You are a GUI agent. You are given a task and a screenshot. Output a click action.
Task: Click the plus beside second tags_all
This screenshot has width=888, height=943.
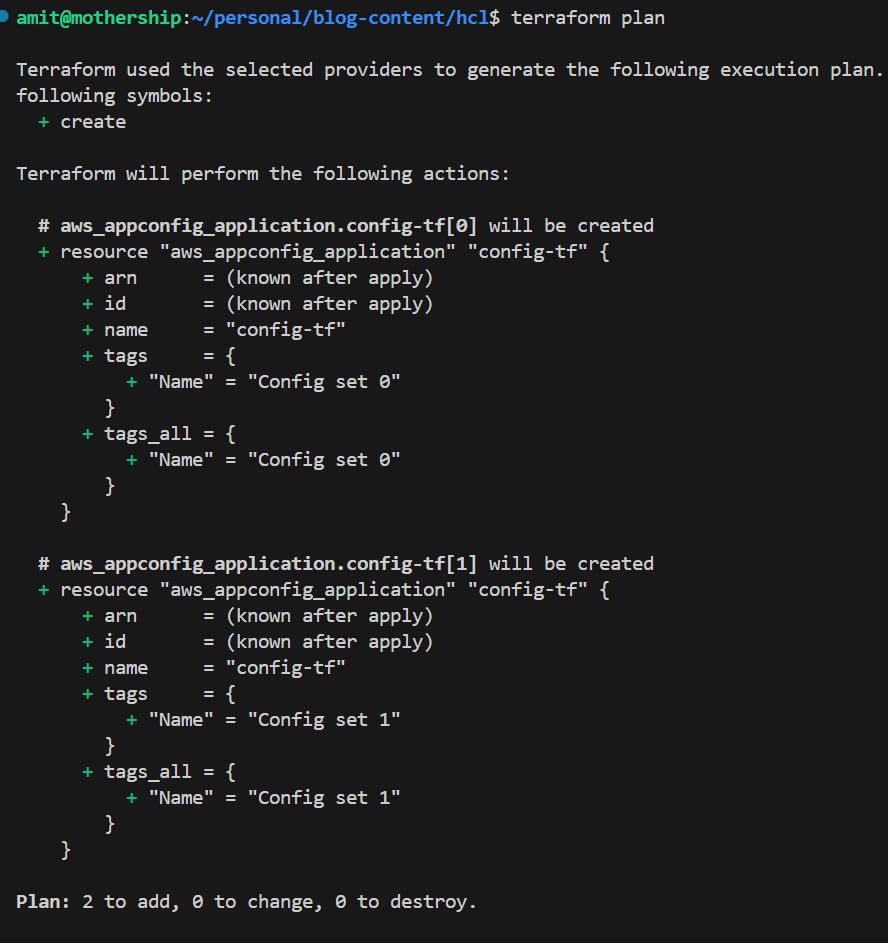(88, 772)
